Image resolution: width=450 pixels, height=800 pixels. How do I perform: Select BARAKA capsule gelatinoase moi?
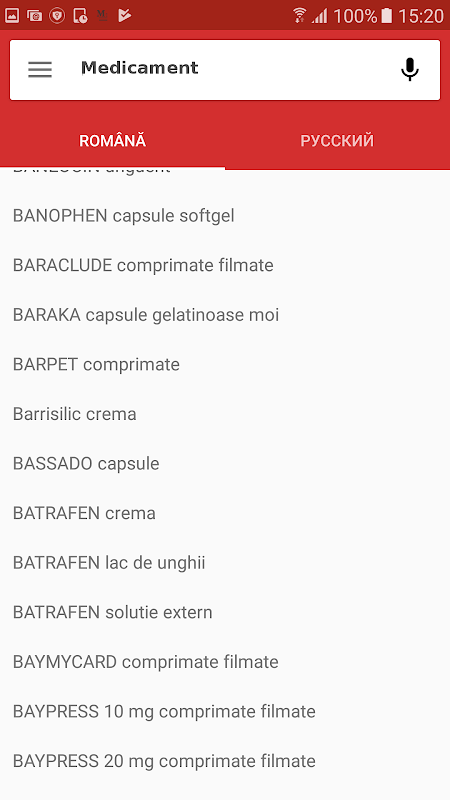click(x=225, y=315)
